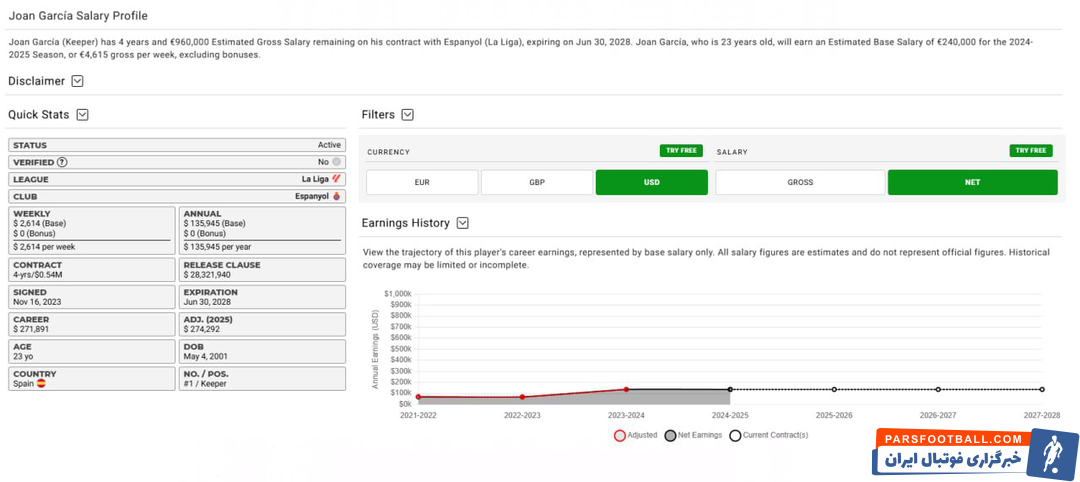Collapse the Filters section
1080x482 pixels.
407,115
